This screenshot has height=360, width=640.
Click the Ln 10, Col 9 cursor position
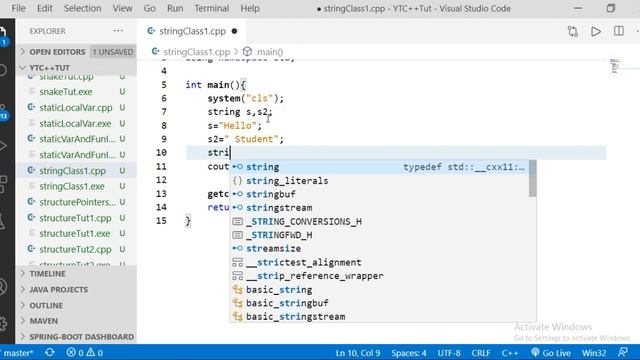pos(358,353)
